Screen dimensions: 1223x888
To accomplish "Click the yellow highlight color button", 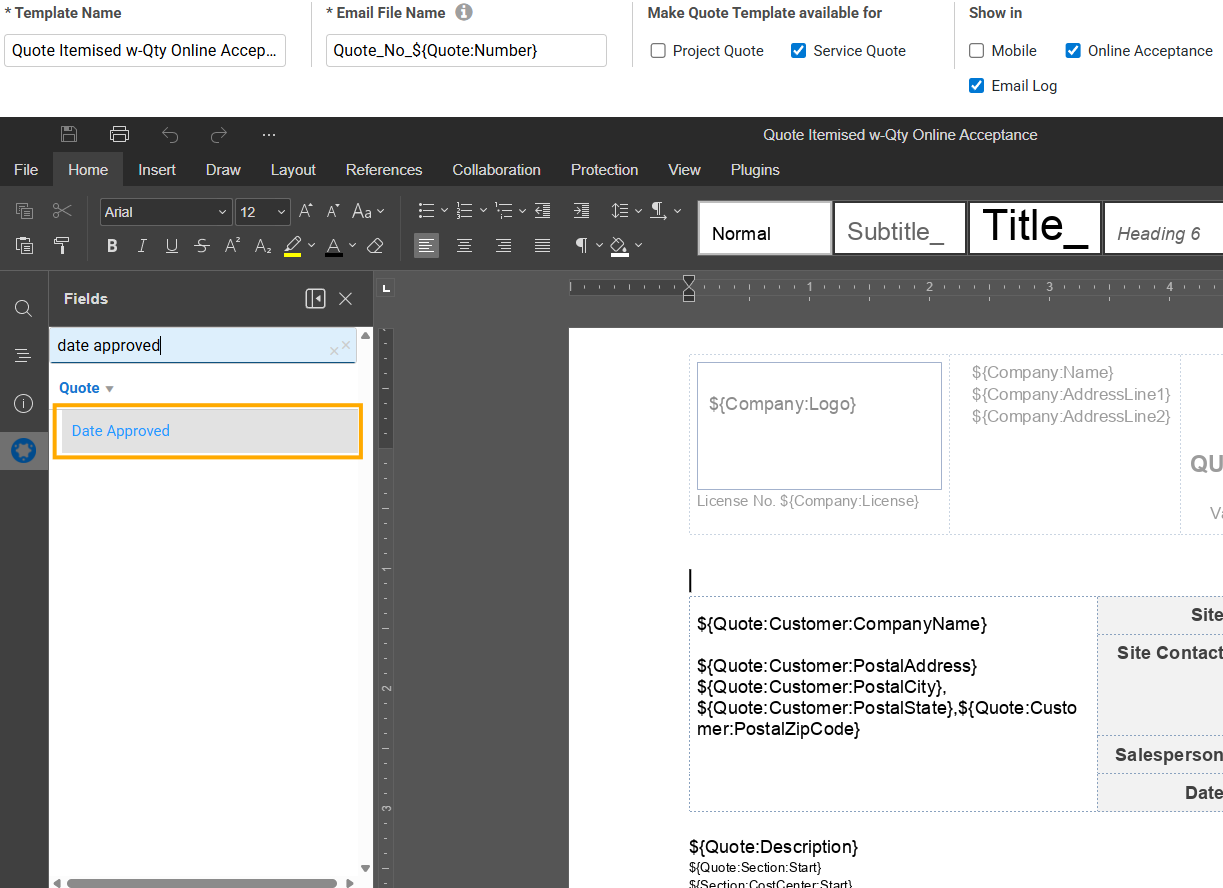I will tap(292, 246).
